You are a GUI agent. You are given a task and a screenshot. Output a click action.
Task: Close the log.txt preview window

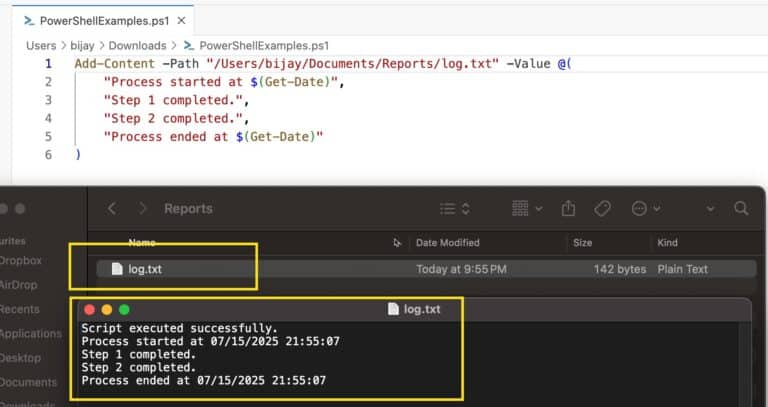click(x=90, y=310)
